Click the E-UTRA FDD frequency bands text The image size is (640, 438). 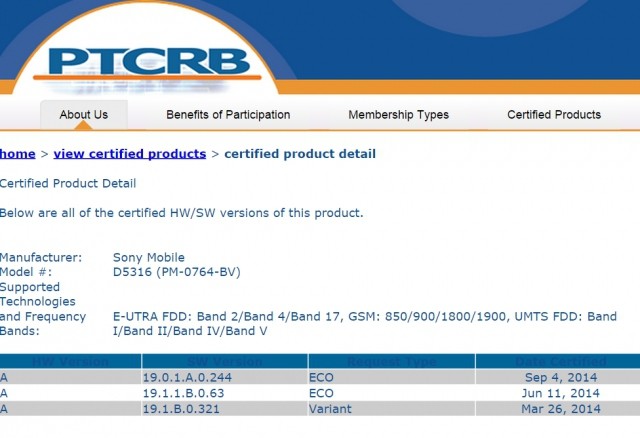pos(364,324)
